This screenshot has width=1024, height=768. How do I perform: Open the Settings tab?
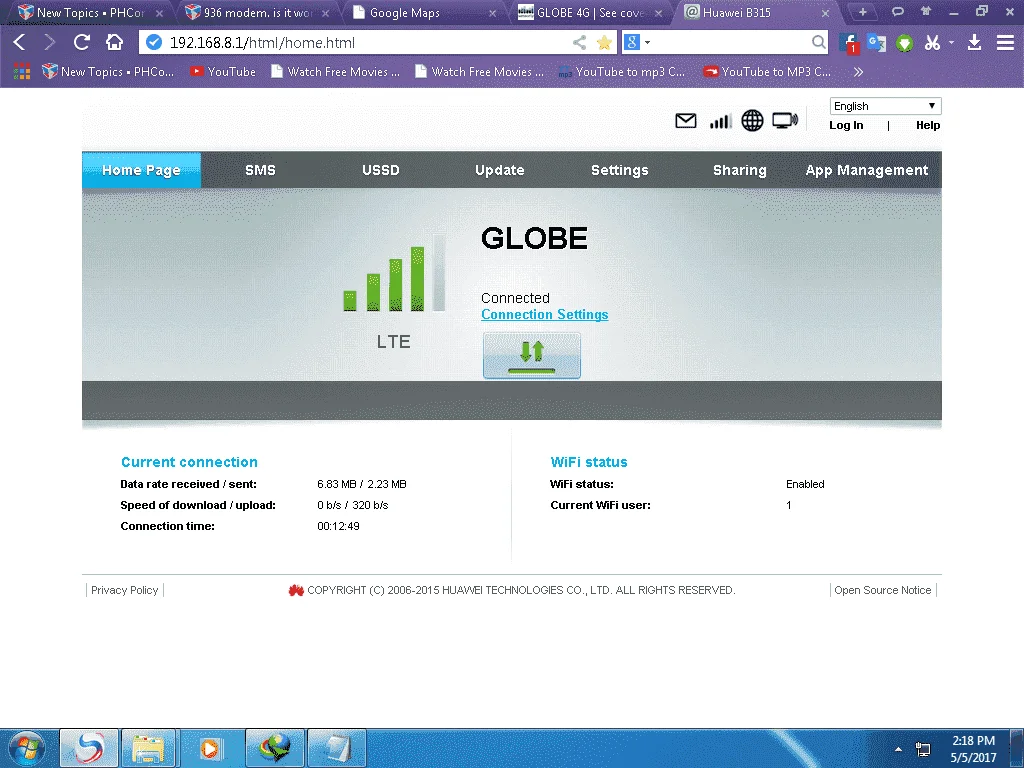tap(620, 170)
